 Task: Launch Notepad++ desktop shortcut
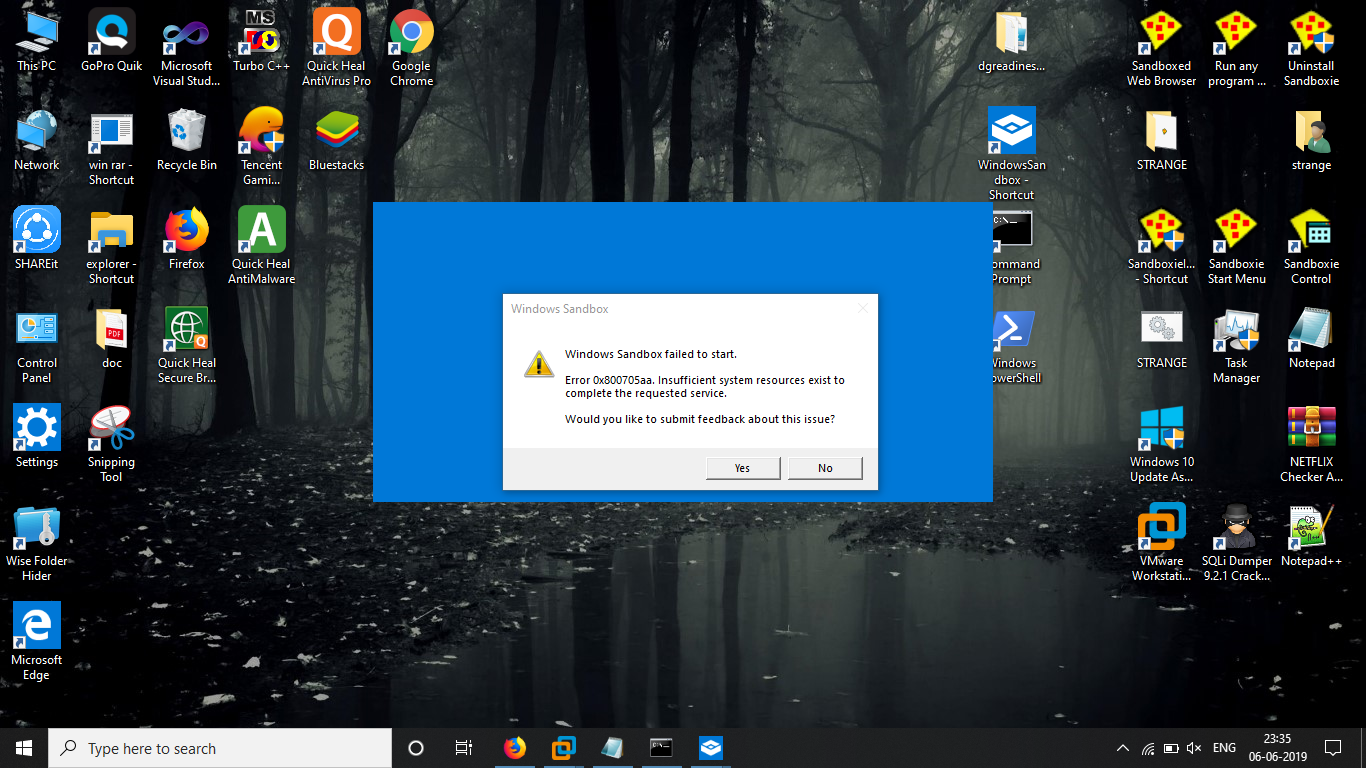tap(1312, 538)
